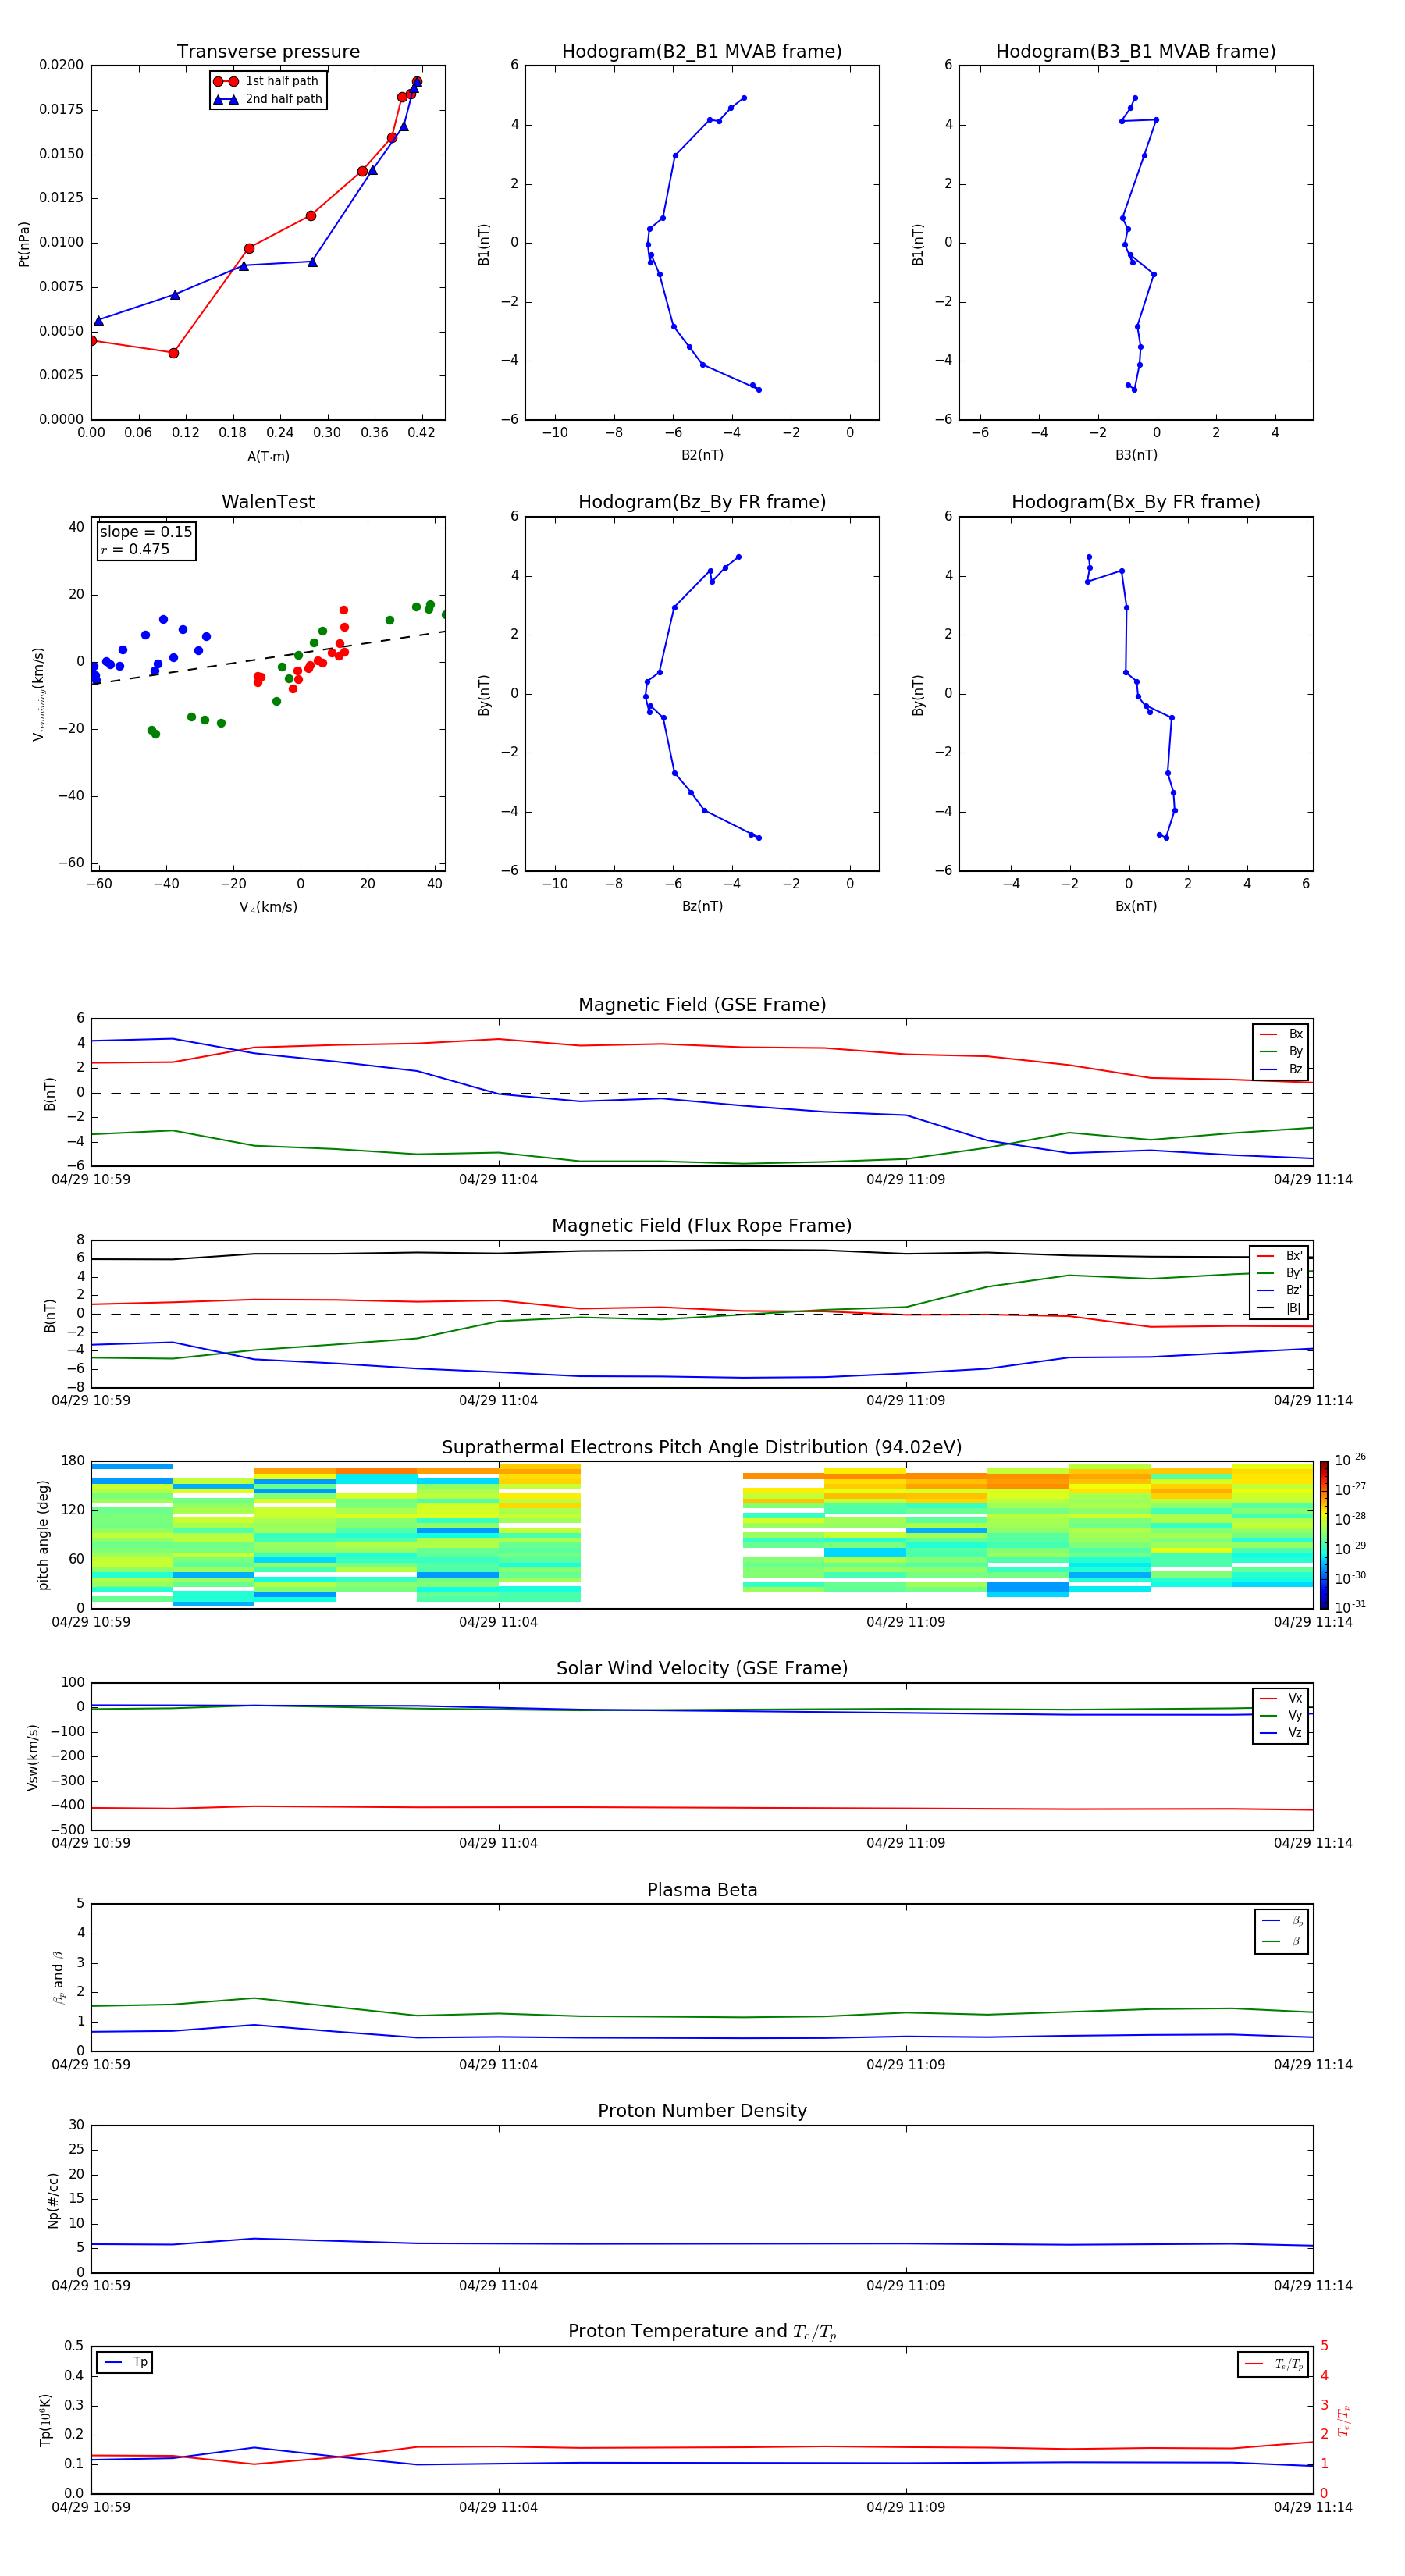Screen dimensions: 1405x2576
Task: Click the 'Bz(nT)' x-axis label
Action: point(702,906)
